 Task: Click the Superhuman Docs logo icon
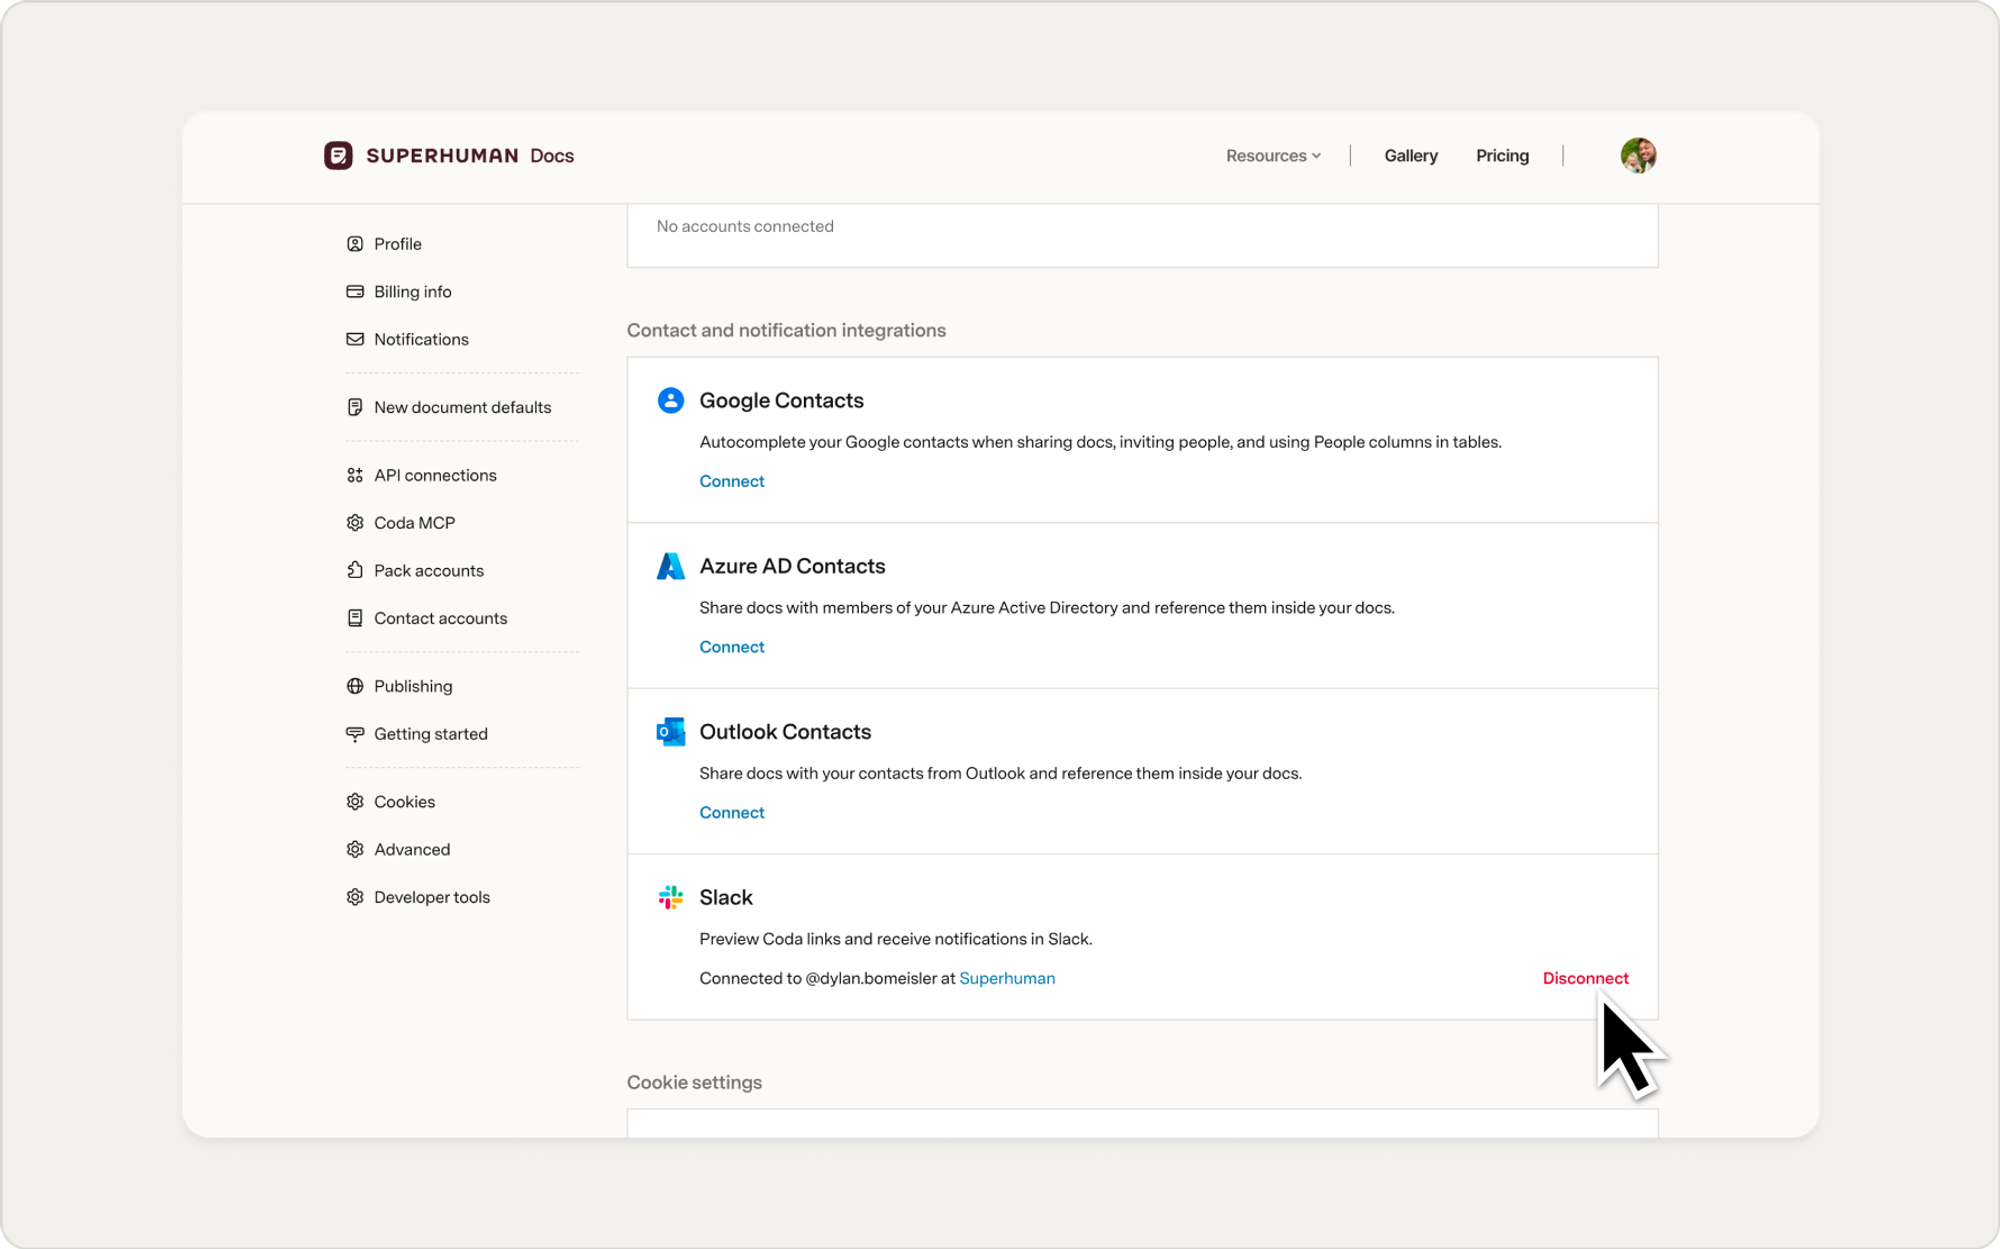click(x=338, y=155)
